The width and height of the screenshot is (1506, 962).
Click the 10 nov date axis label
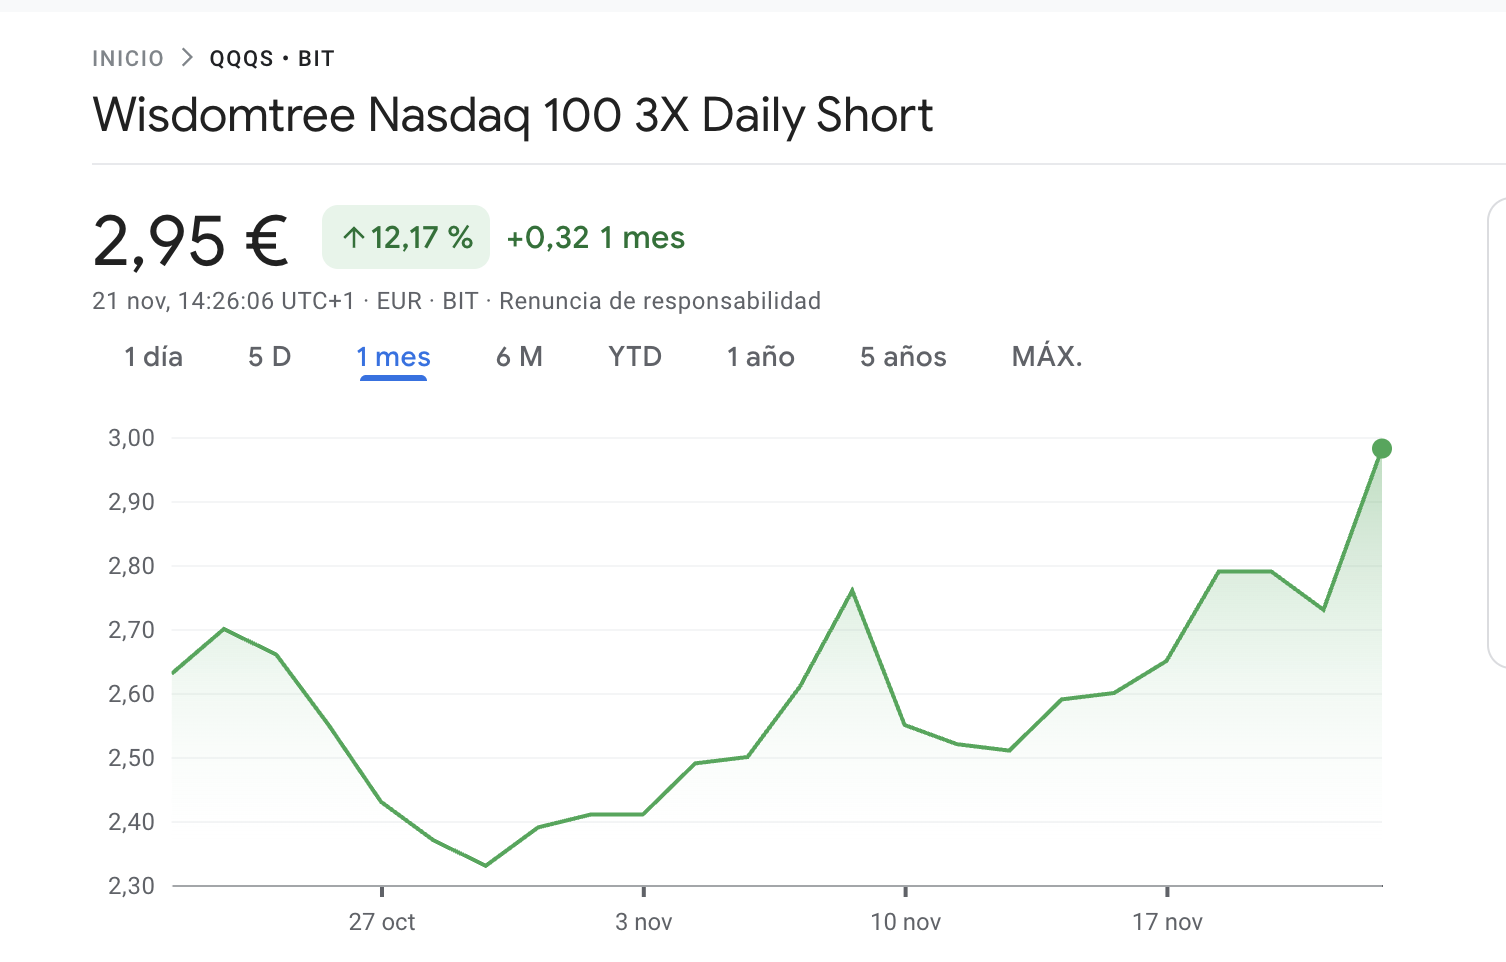coord(905,922)
